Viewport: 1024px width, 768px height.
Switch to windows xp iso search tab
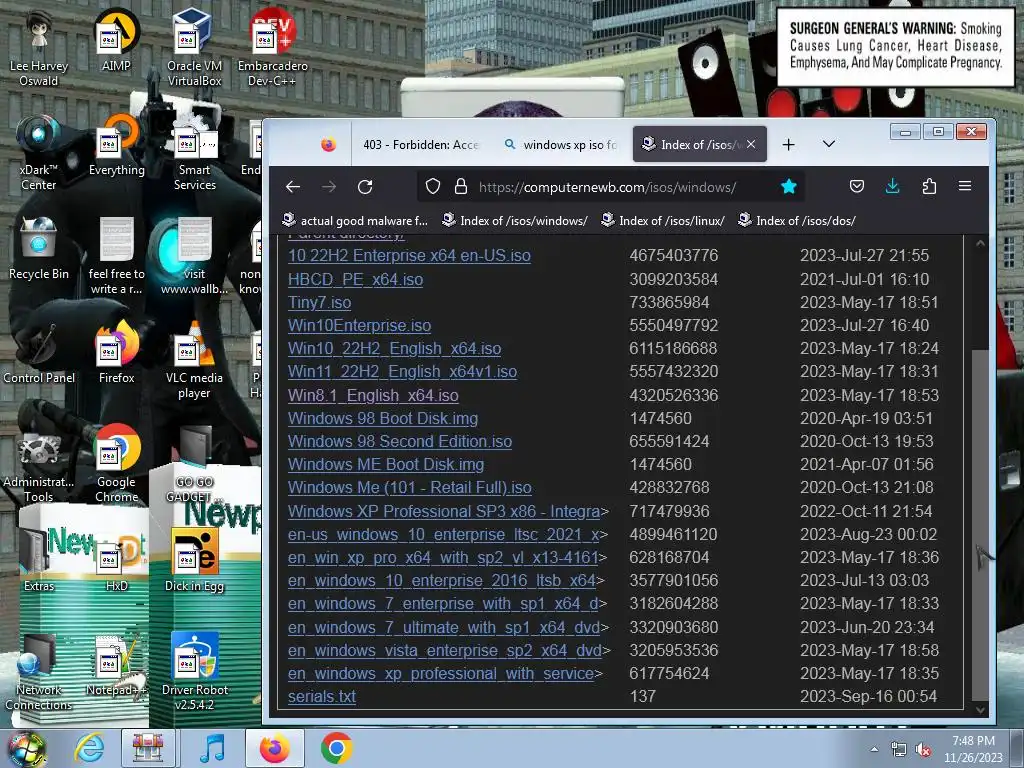point(560,144)
